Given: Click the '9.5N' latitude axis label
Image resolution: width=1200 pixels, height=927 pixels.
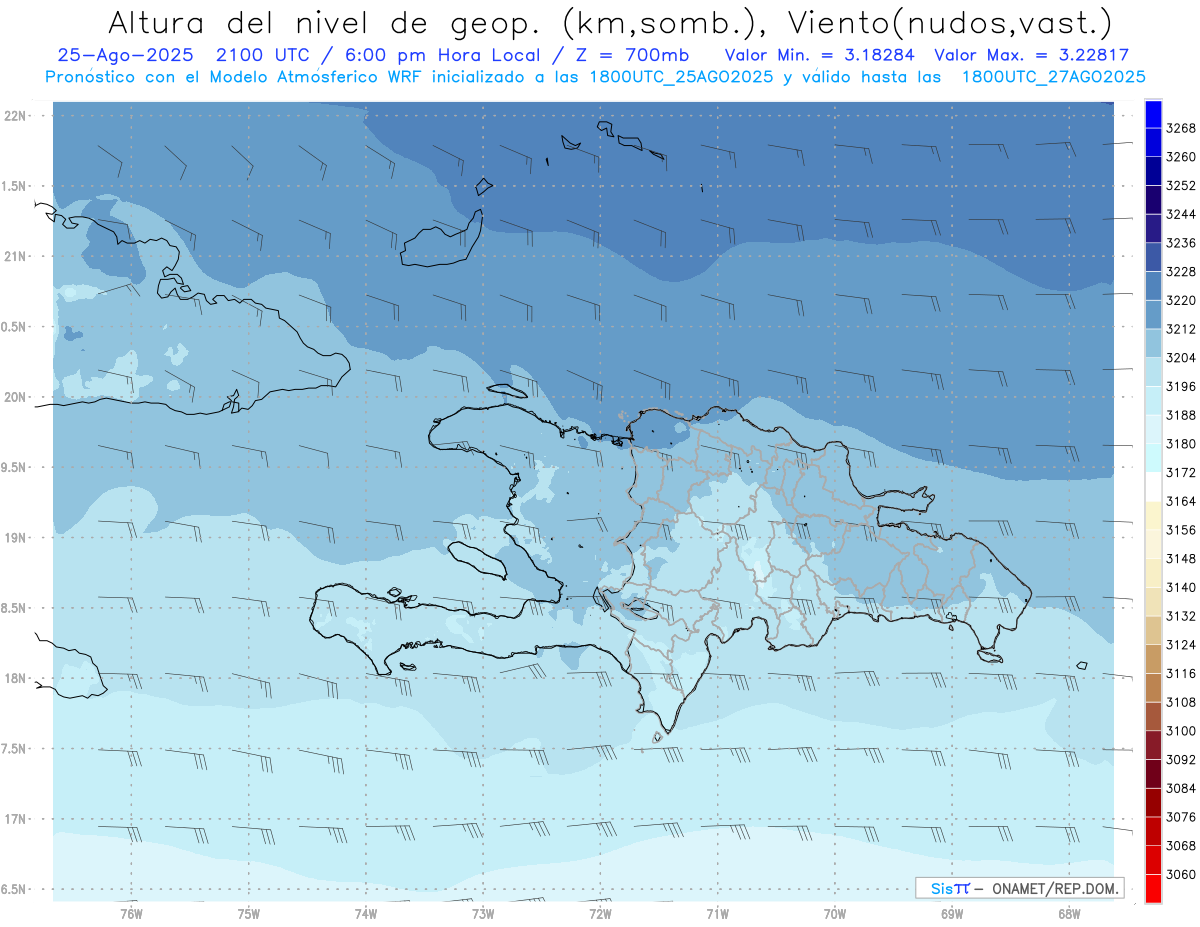Looking at the screenshot, I should coord(13,467).
